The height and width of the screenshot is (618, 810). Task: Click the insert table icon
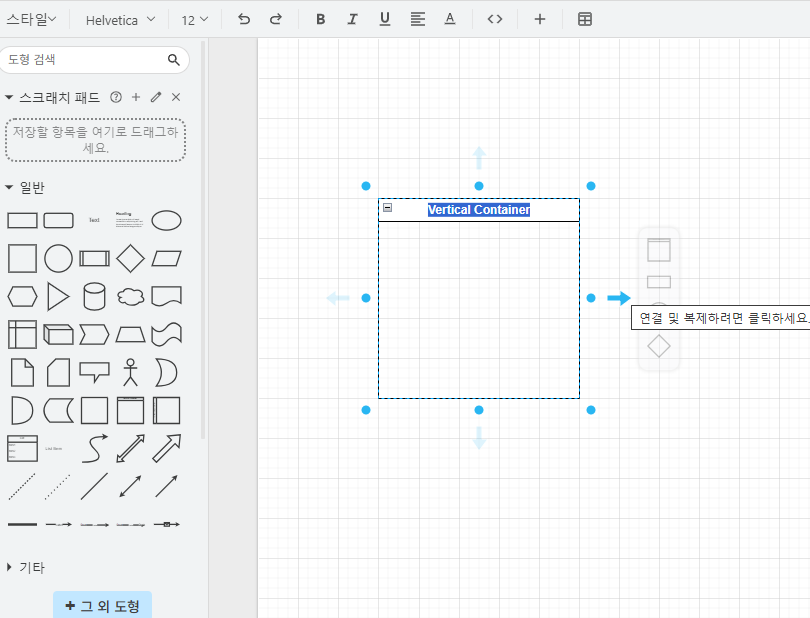[x=585, y=20]
